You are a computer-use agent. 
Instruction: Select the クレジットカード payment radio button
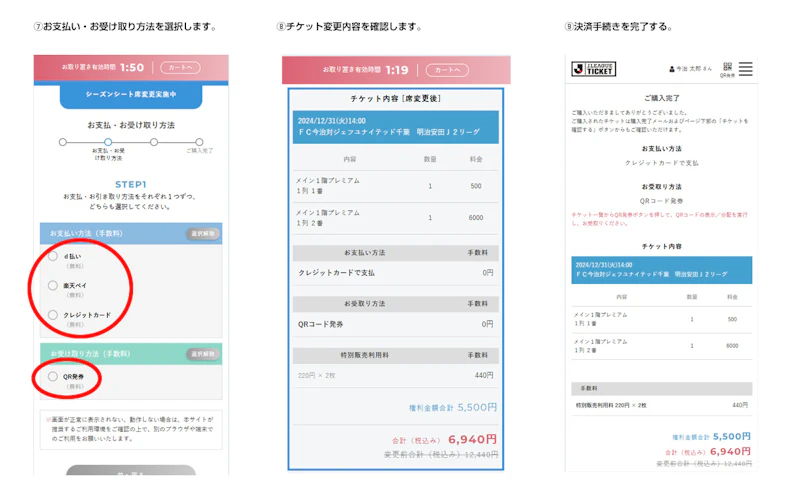[53, 315]
